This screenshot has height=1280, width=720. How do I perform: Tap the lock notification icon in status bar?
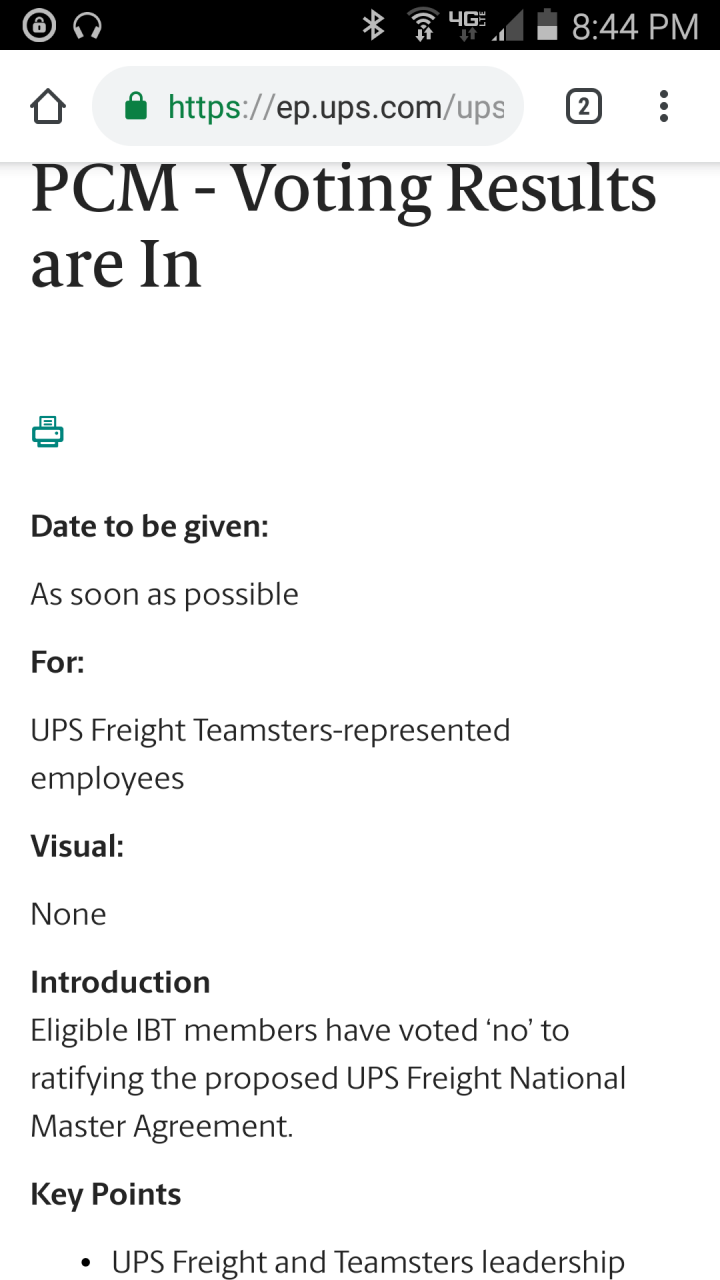(x=38, y=25)
